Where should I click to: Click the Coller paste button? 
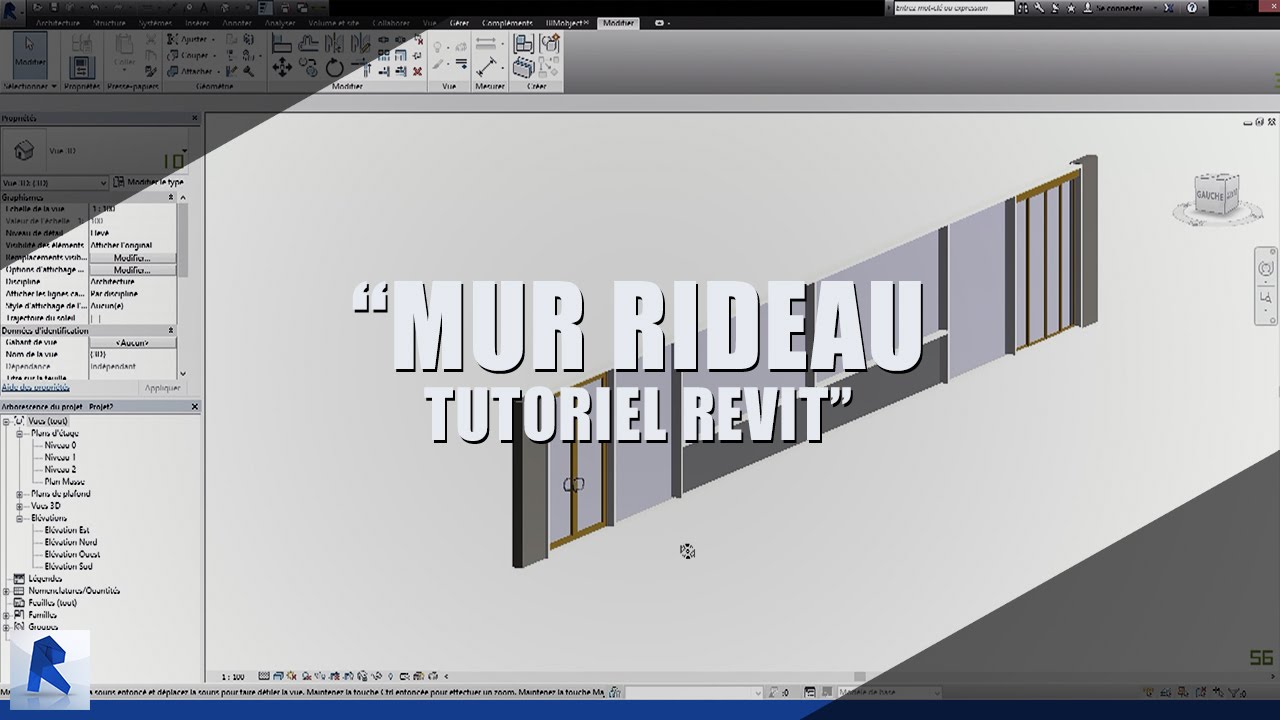(x=124, y=52)
